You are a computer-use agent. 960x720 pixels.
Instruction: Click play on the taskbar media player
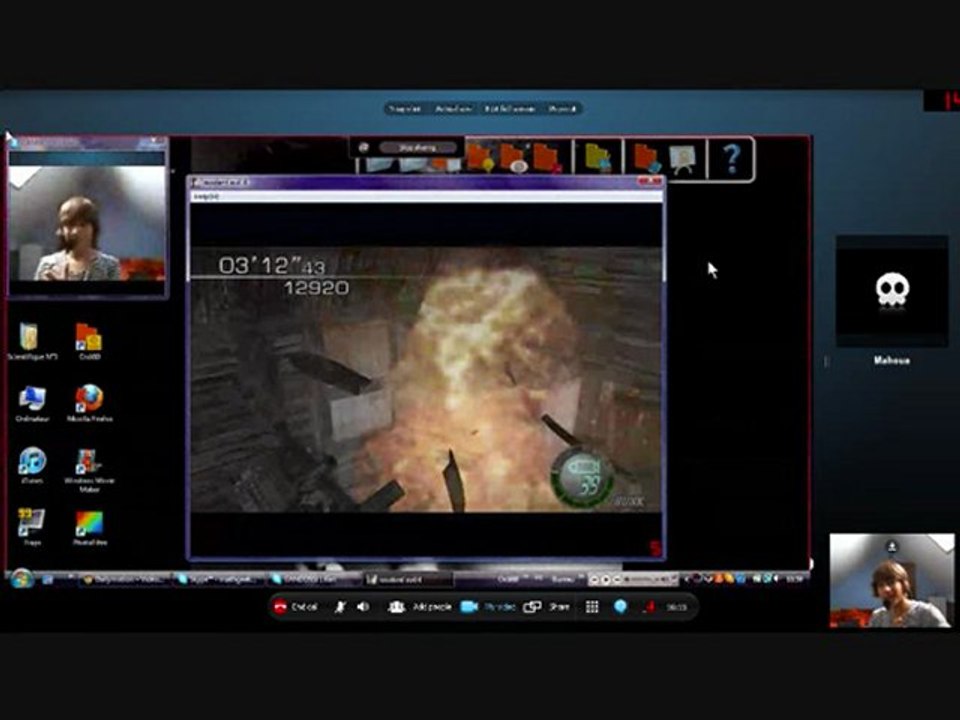pyautogui.click(x=605, y=579)
